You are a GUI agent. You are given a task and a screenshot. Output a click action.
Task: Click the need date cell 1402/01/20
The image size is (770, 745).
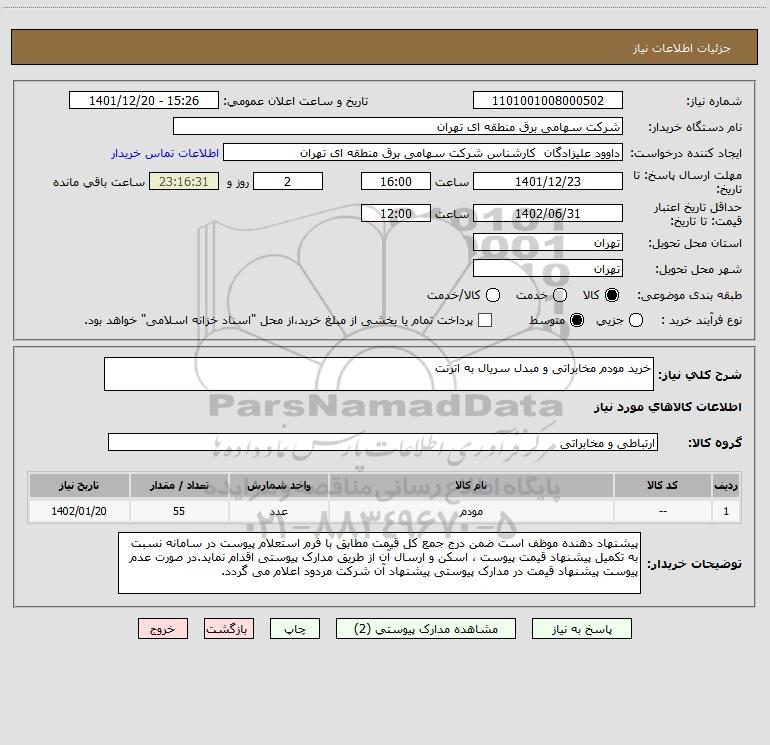click(79, 511)
